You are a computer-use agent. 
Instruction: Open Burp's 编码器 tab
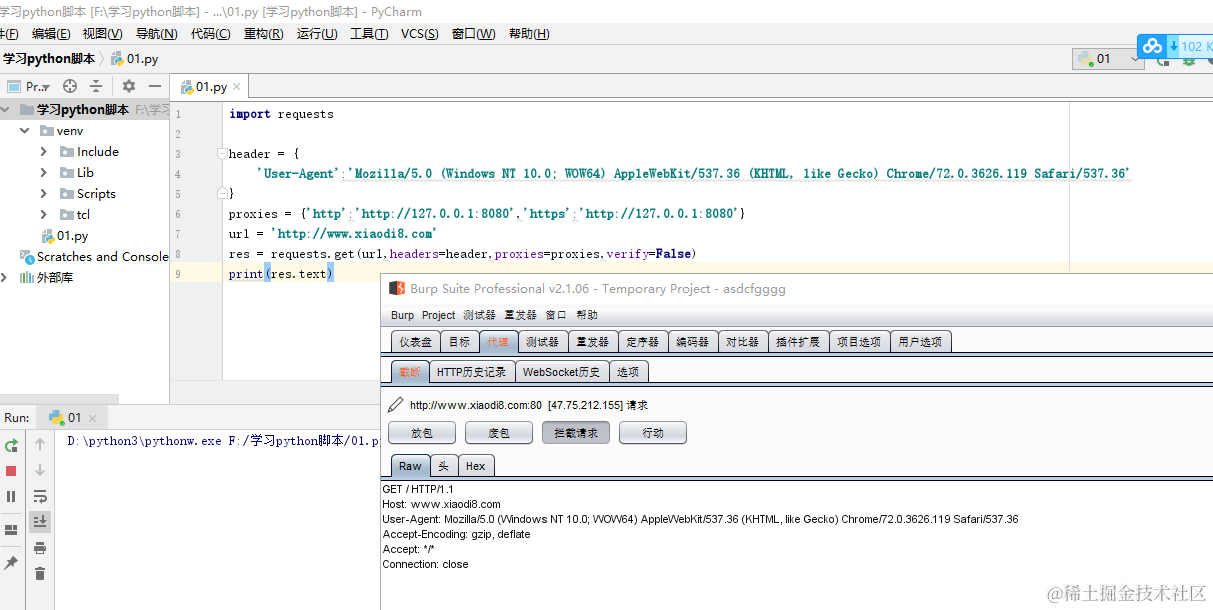[x=692, y=342]
